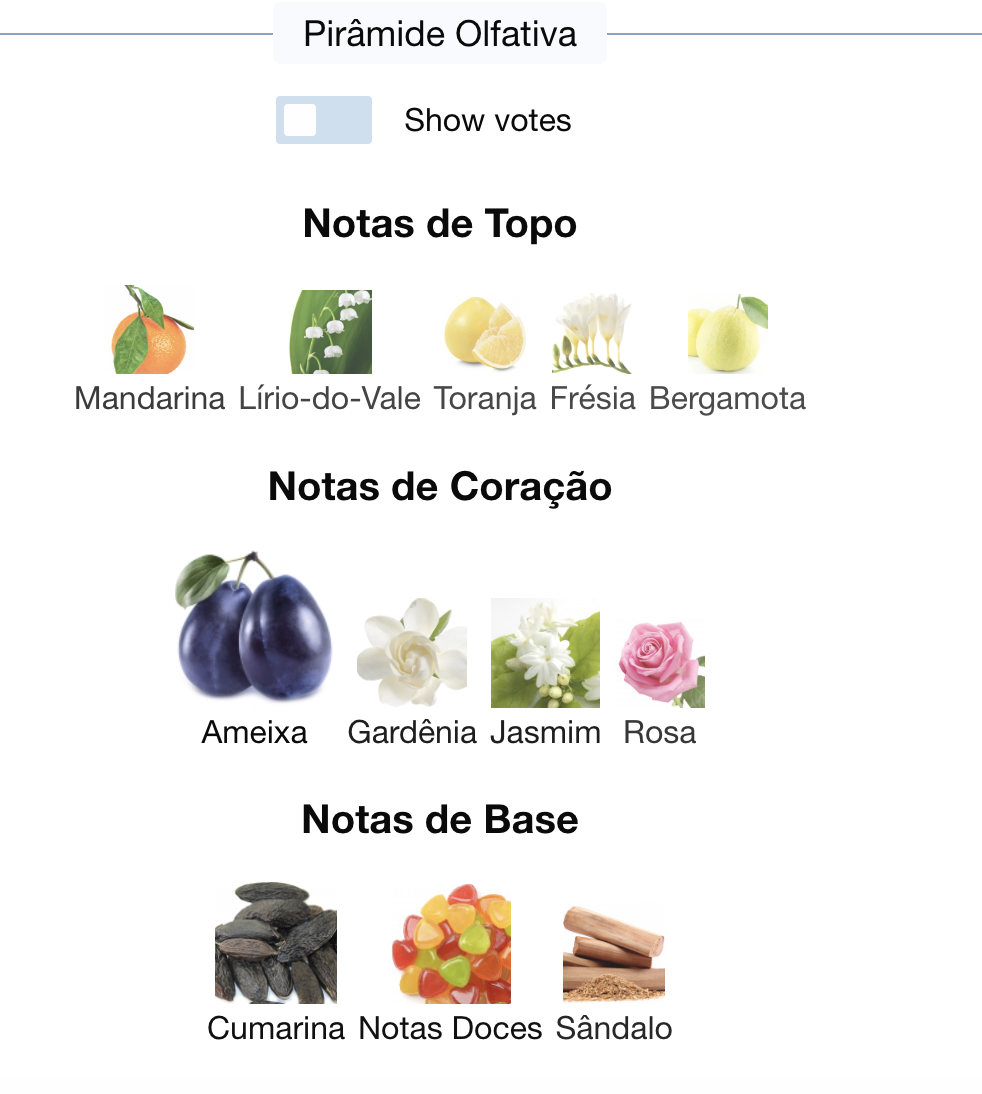
Task: Click the Notas Doces candy image
Action: 451,943
